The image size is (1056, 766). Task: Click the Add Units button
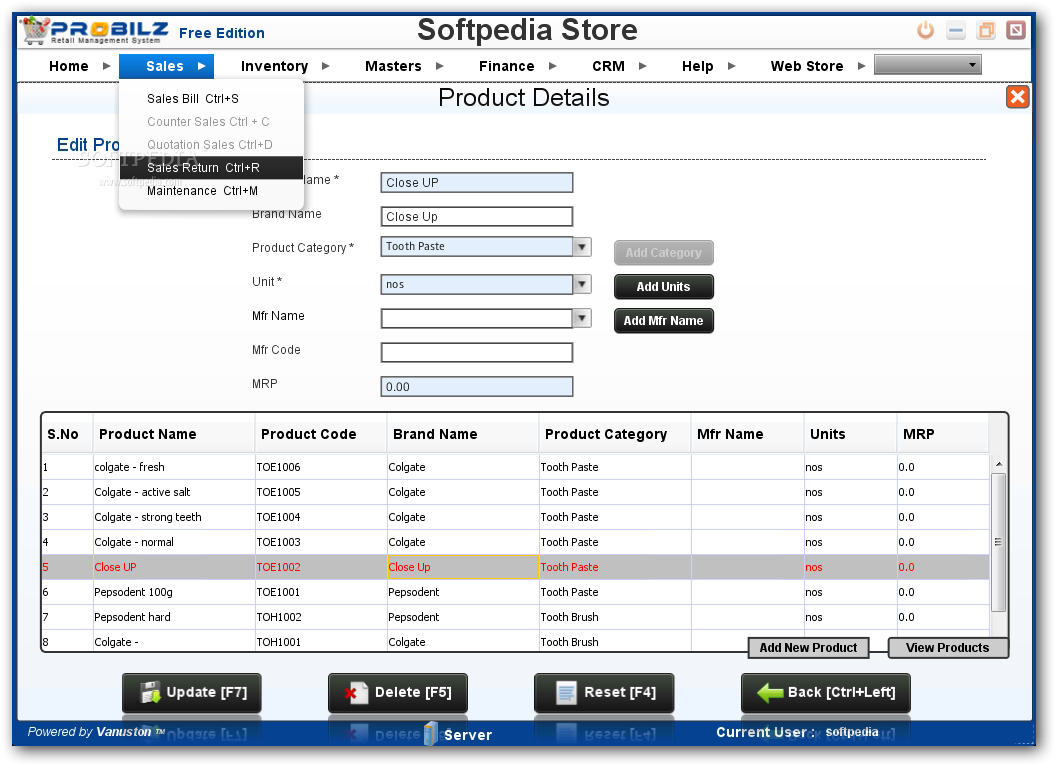[663, 286]
